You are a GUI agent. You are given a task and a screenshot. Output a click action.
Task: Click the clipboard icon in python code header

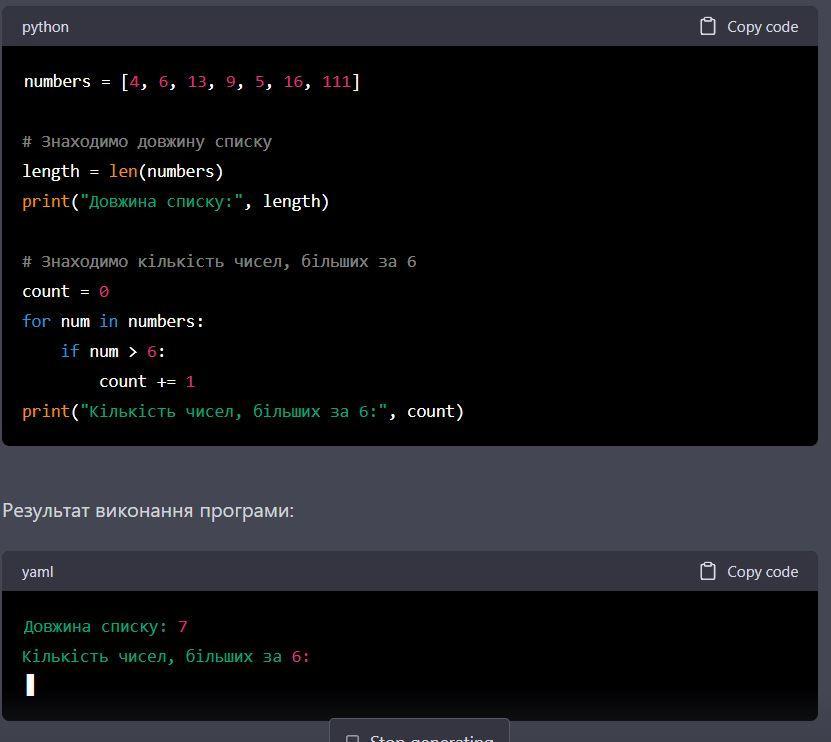[708, 26]
